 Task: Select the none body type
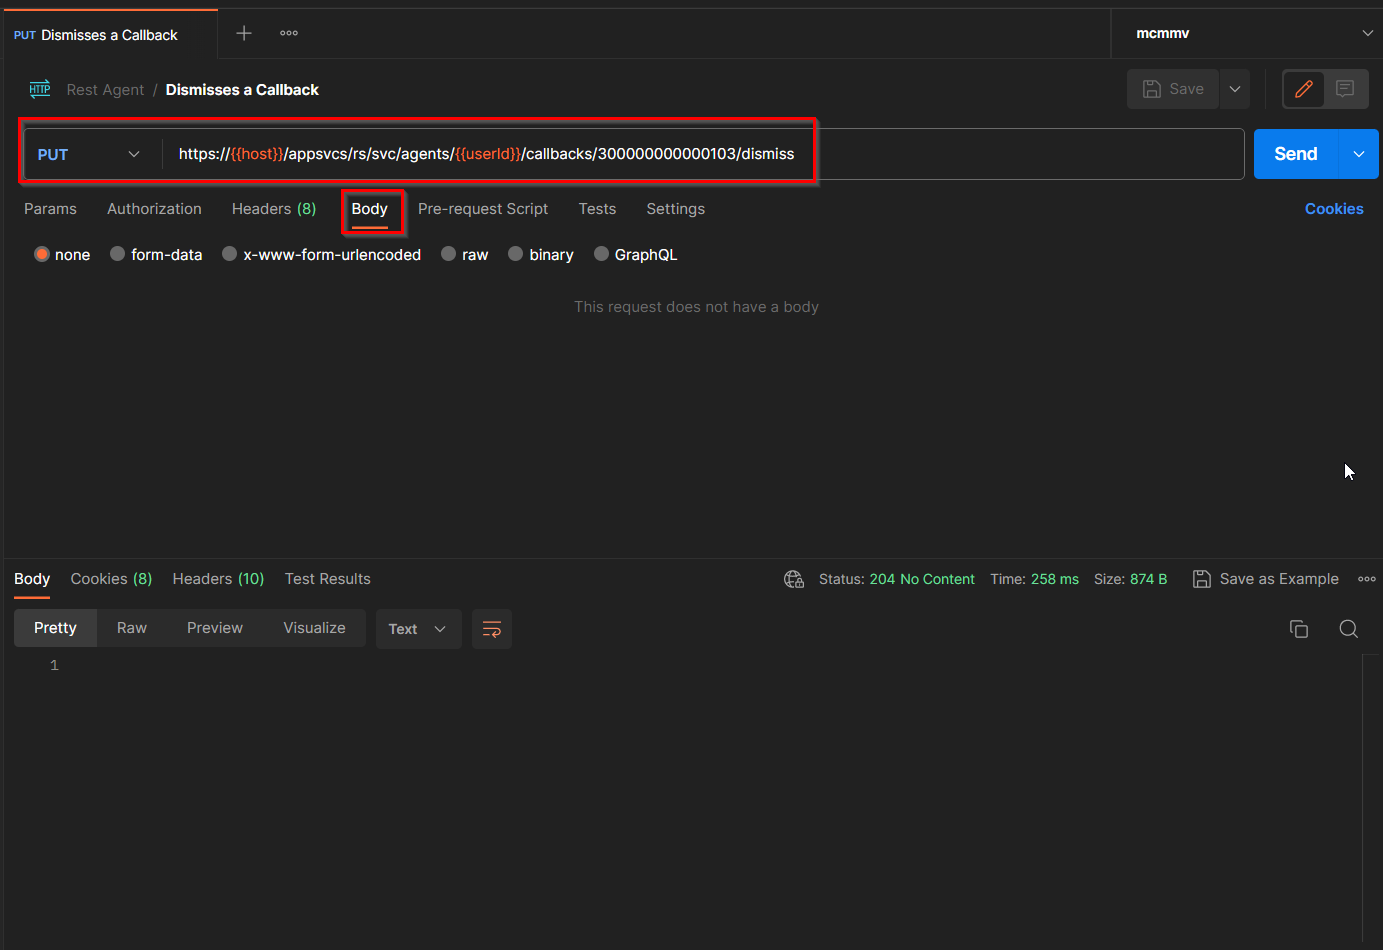[62, 255]
